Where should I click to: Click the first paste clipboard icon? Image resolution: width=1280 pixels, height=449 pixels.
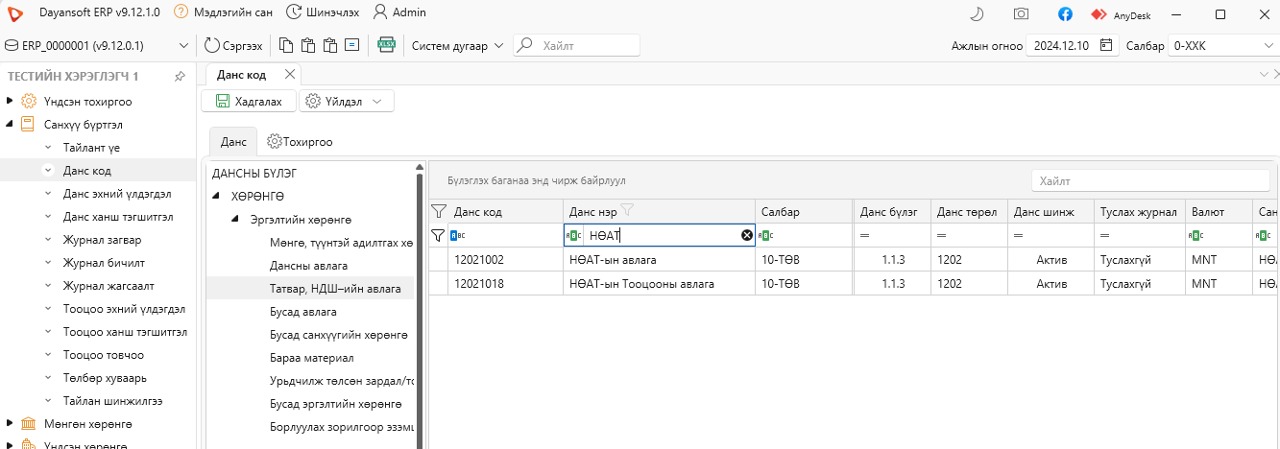click(x=308, y=45)
